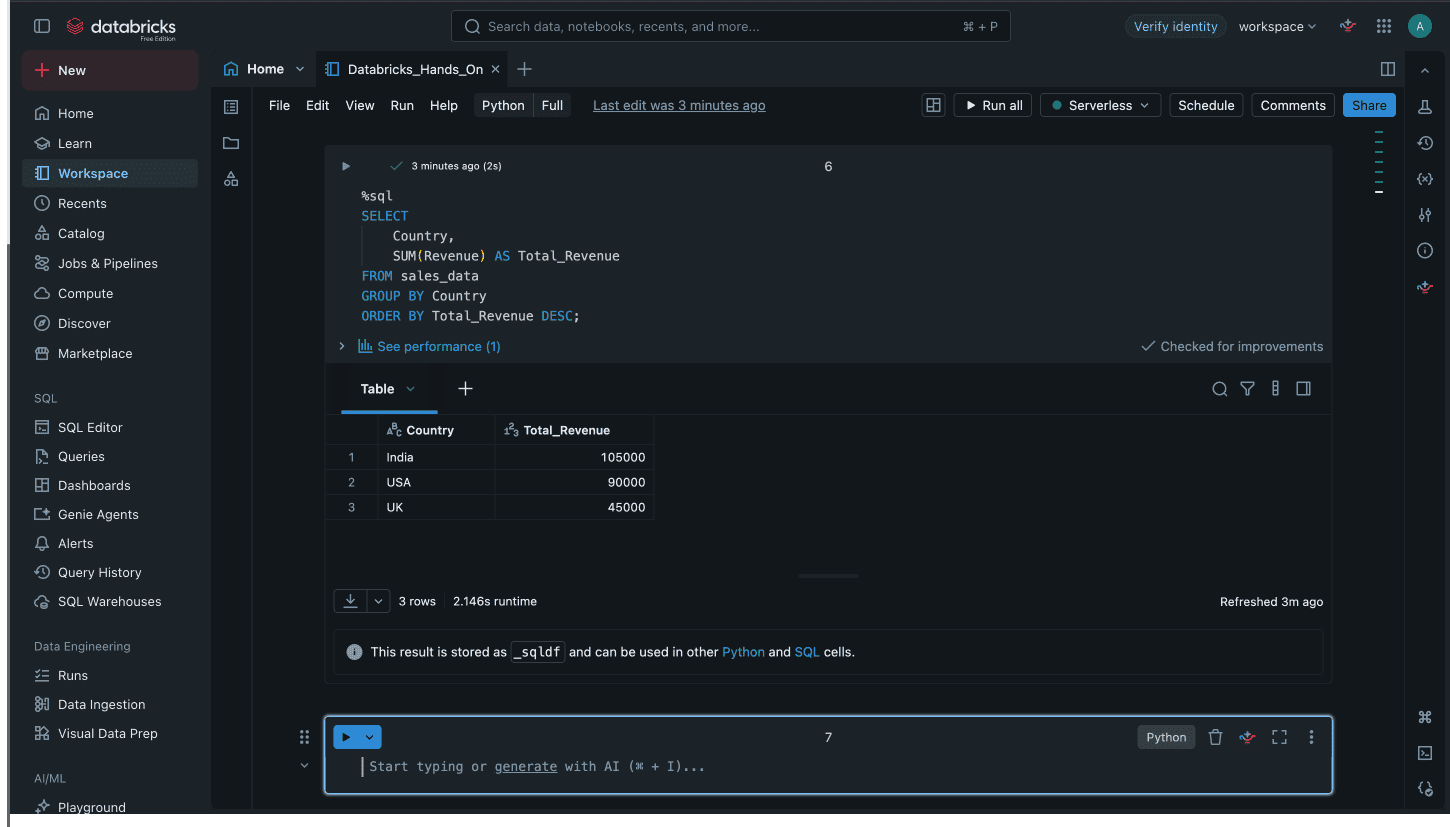The height and width of the screenshot is (827, 1450).
Task: Open the notebook info icon
Action: point(1425,251)
